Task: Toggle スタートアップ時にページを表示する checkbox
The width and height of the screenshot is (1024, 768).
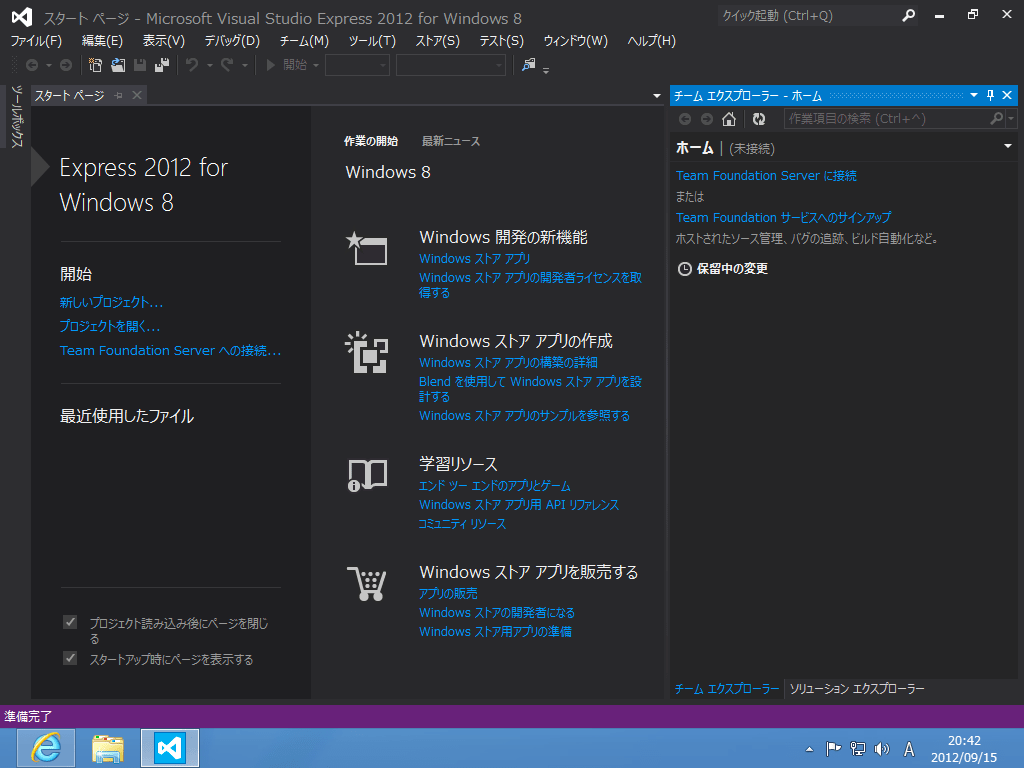Action: 71,658
